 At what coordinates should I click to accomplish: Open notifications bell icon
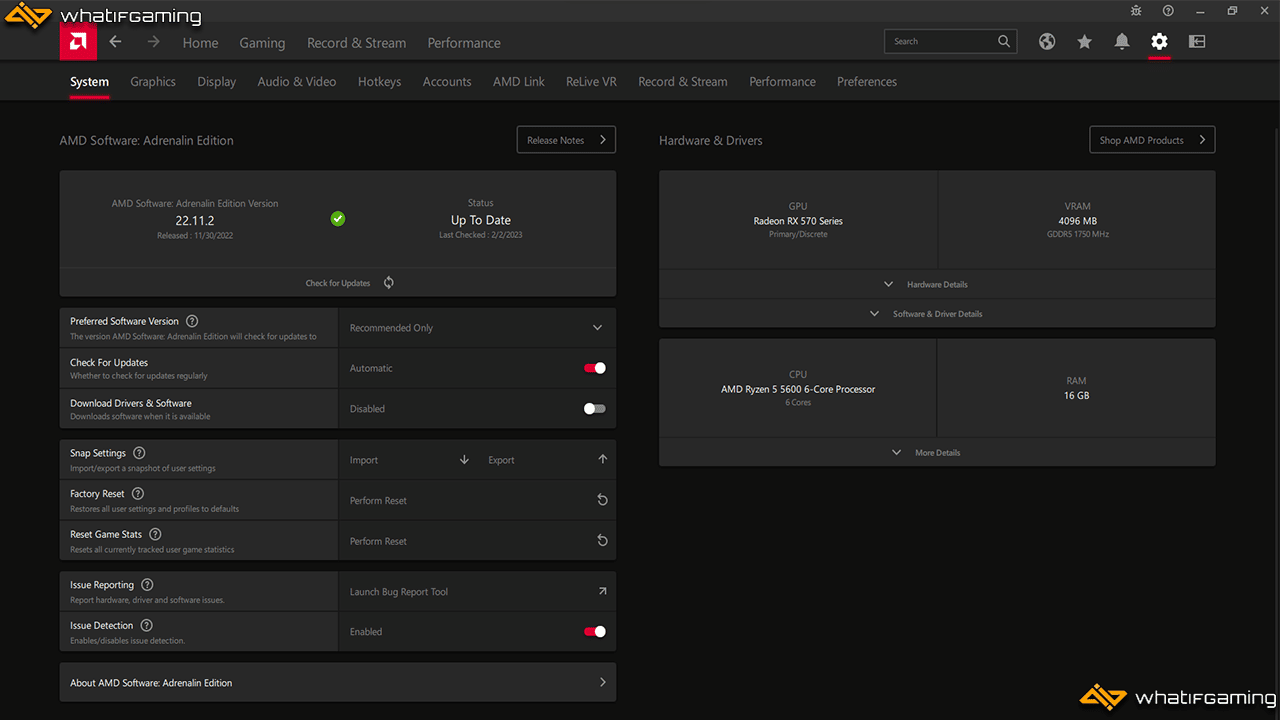[x=1122, y=42]
